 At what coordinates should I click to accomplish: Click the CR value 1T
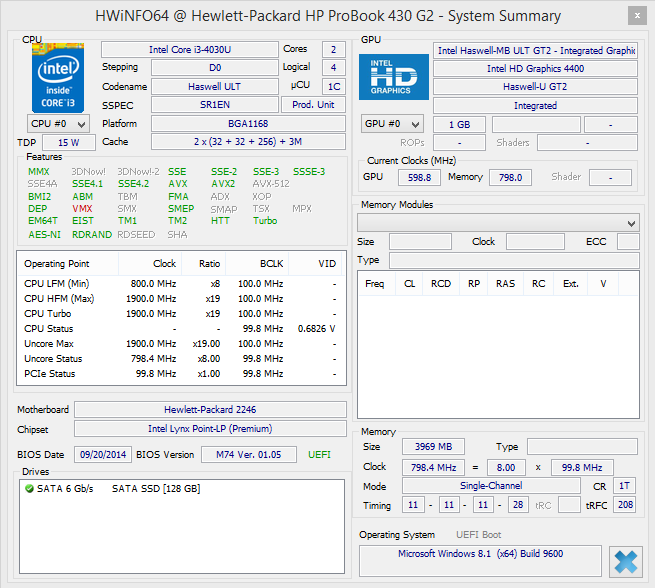[624, 486]
